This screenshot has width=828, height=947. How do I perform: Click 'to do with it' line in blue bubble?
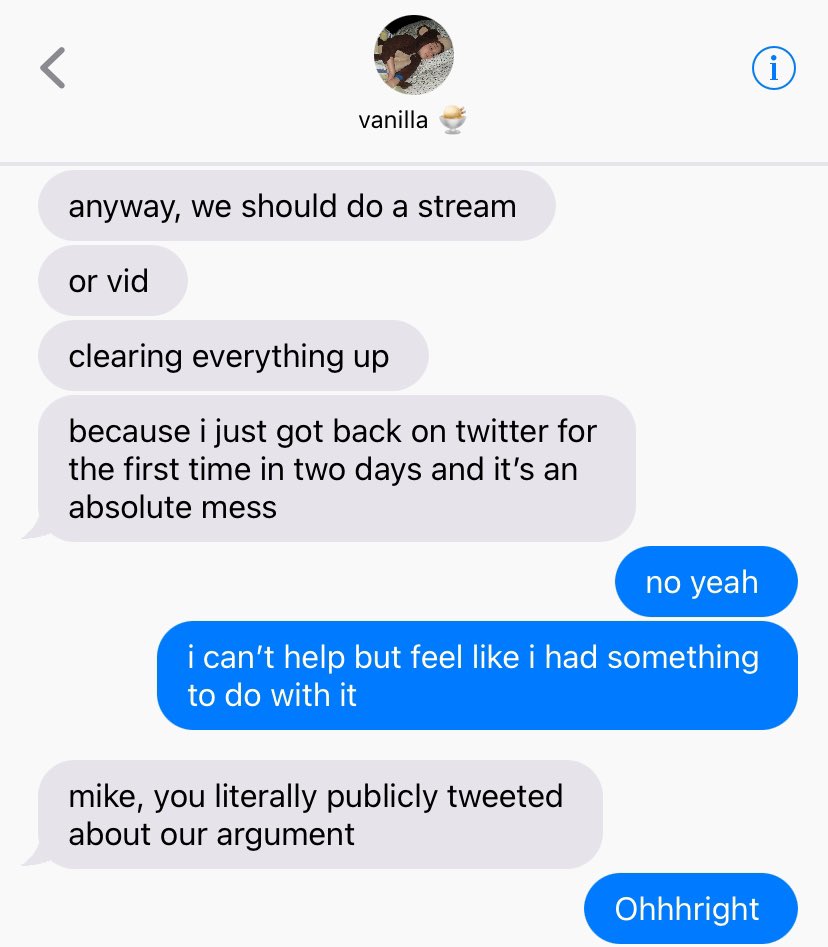click(272, 695)
